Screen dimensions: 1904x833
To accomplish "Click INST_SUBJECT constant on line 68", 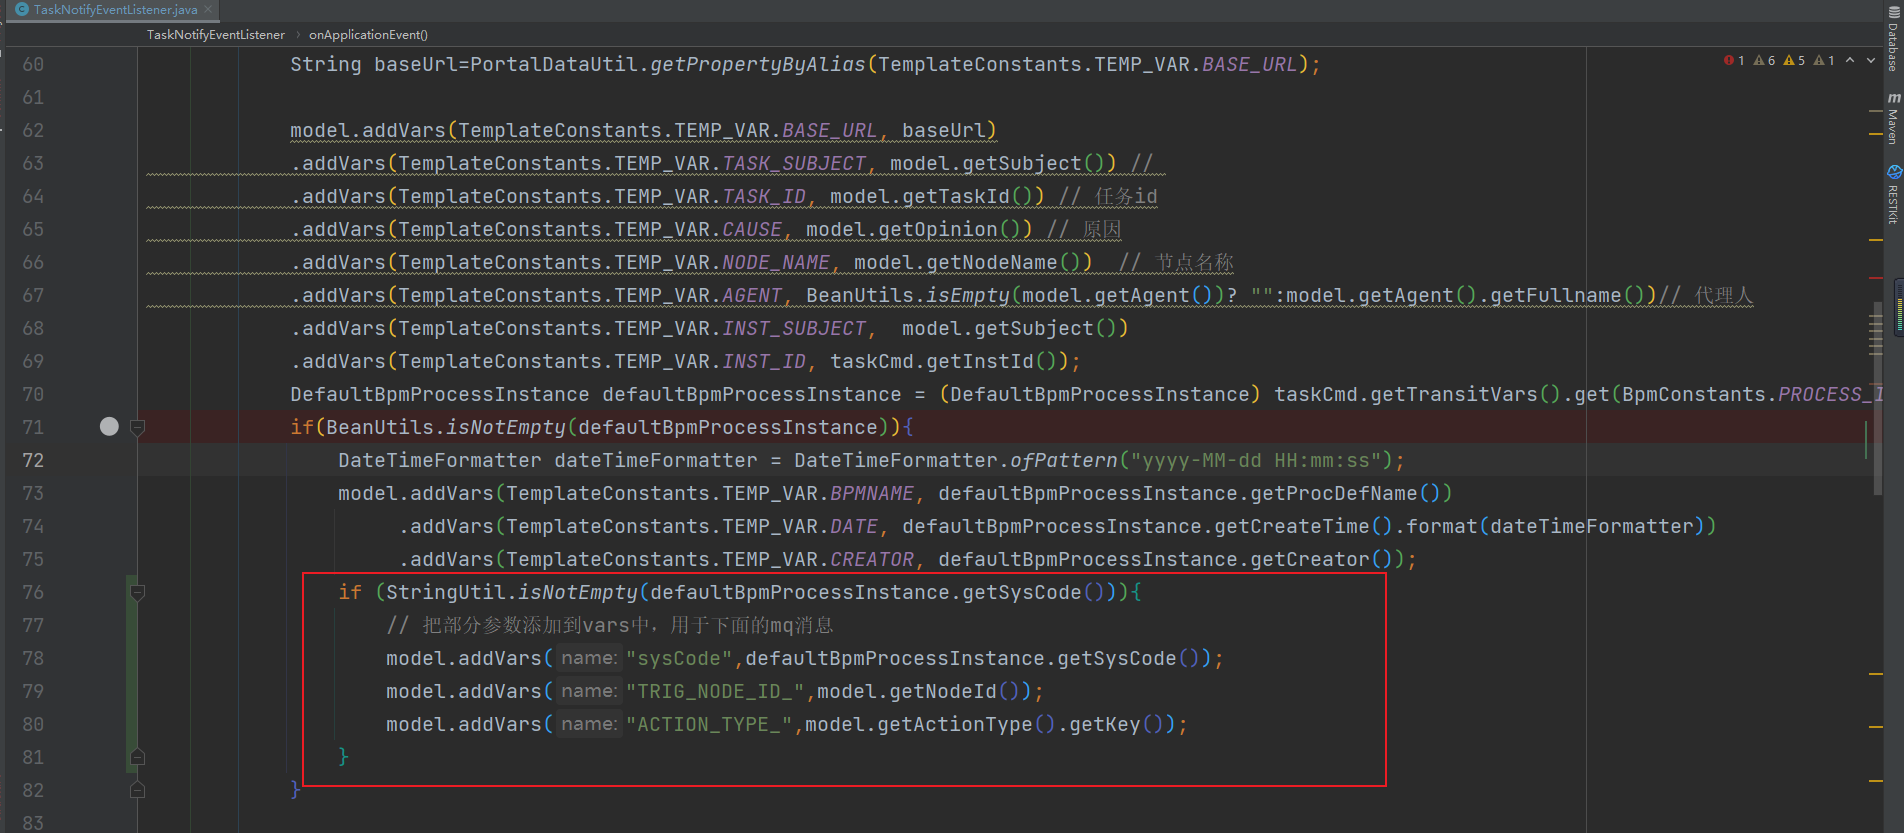I will [x=794, y=329].
